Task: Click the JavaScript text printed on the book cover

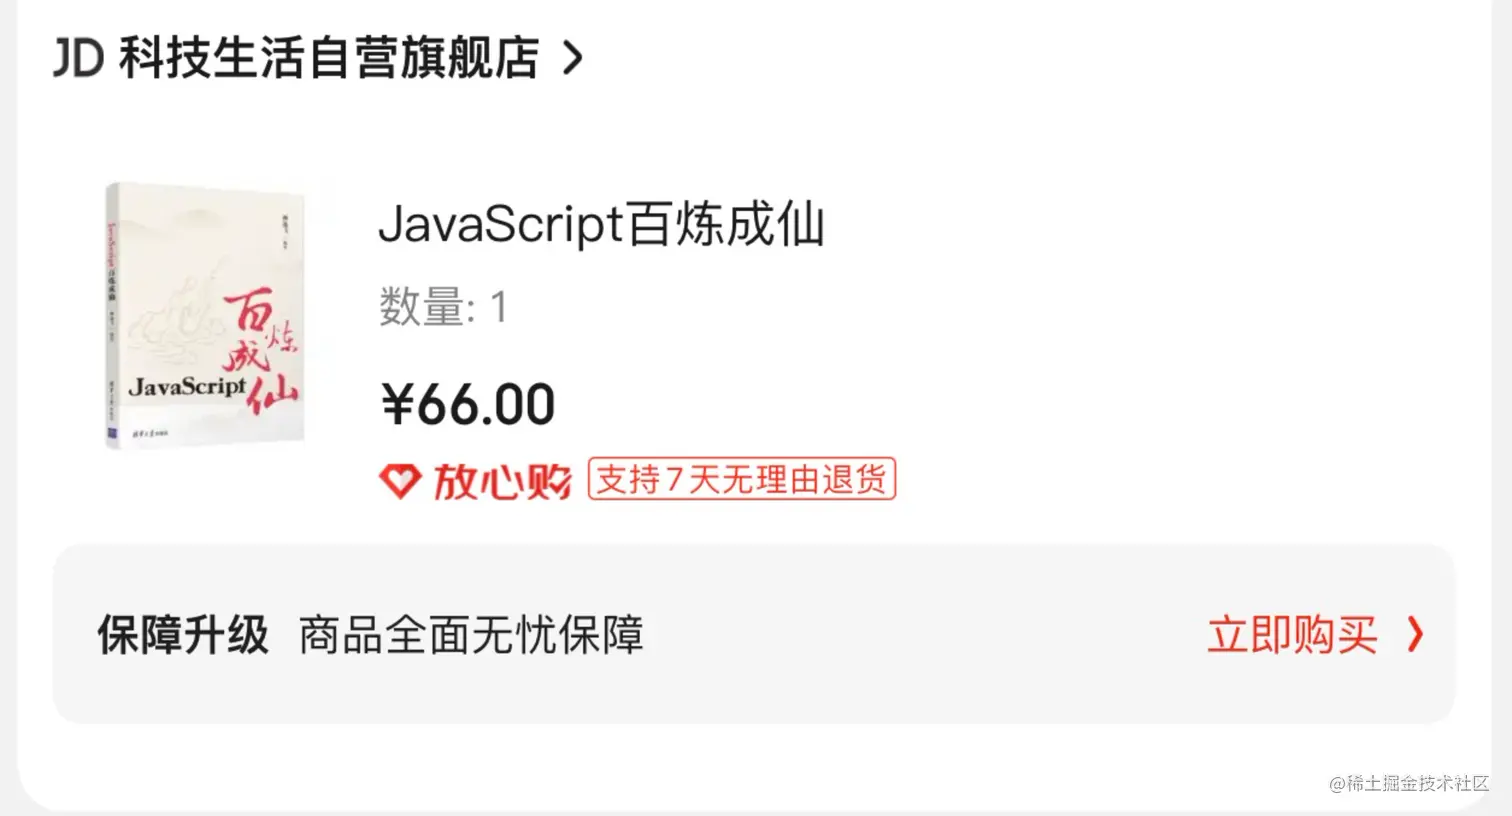Action: click(x=187, y=386)
